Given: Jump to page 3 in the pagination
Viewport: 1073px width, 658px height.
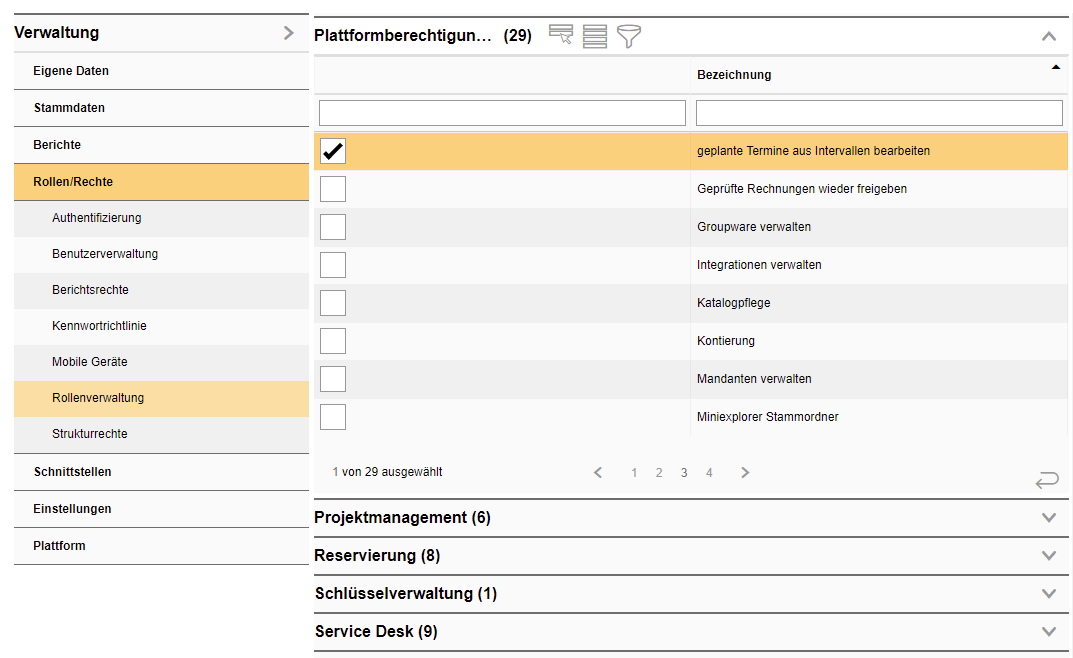Looking at the screenshot, I should point(684,473).
